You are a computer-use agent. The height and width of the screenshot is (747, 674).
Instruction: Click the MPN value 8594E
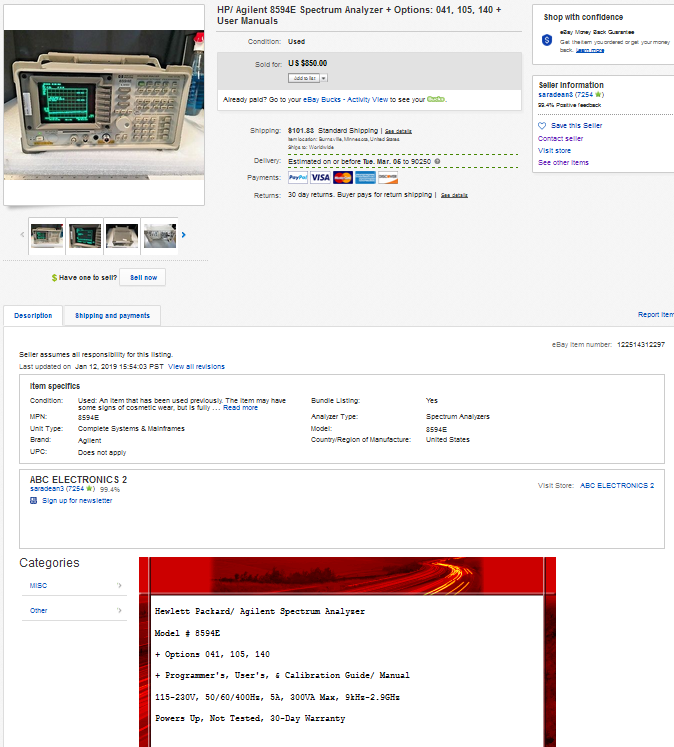click(x=89, y=418)
